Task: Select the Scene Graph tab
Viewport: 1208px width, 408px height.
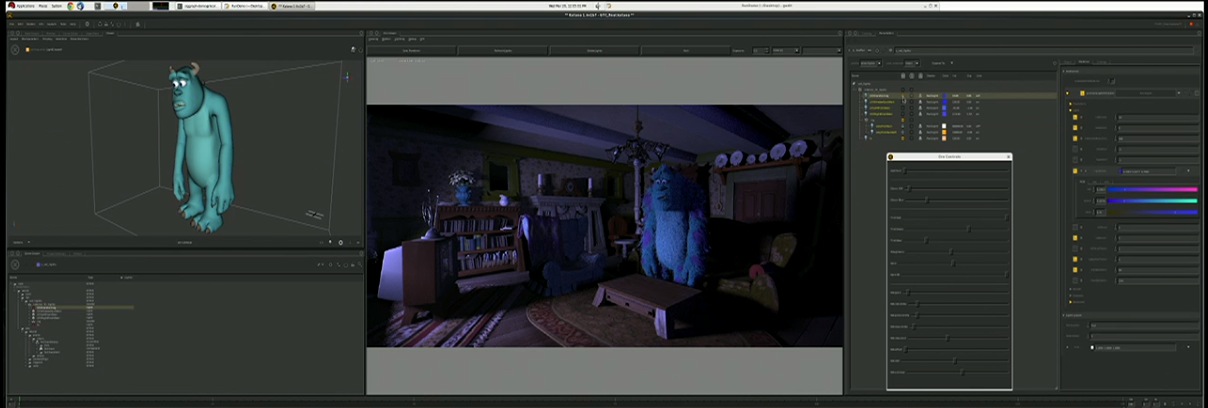Action: [x=30, y=254]
